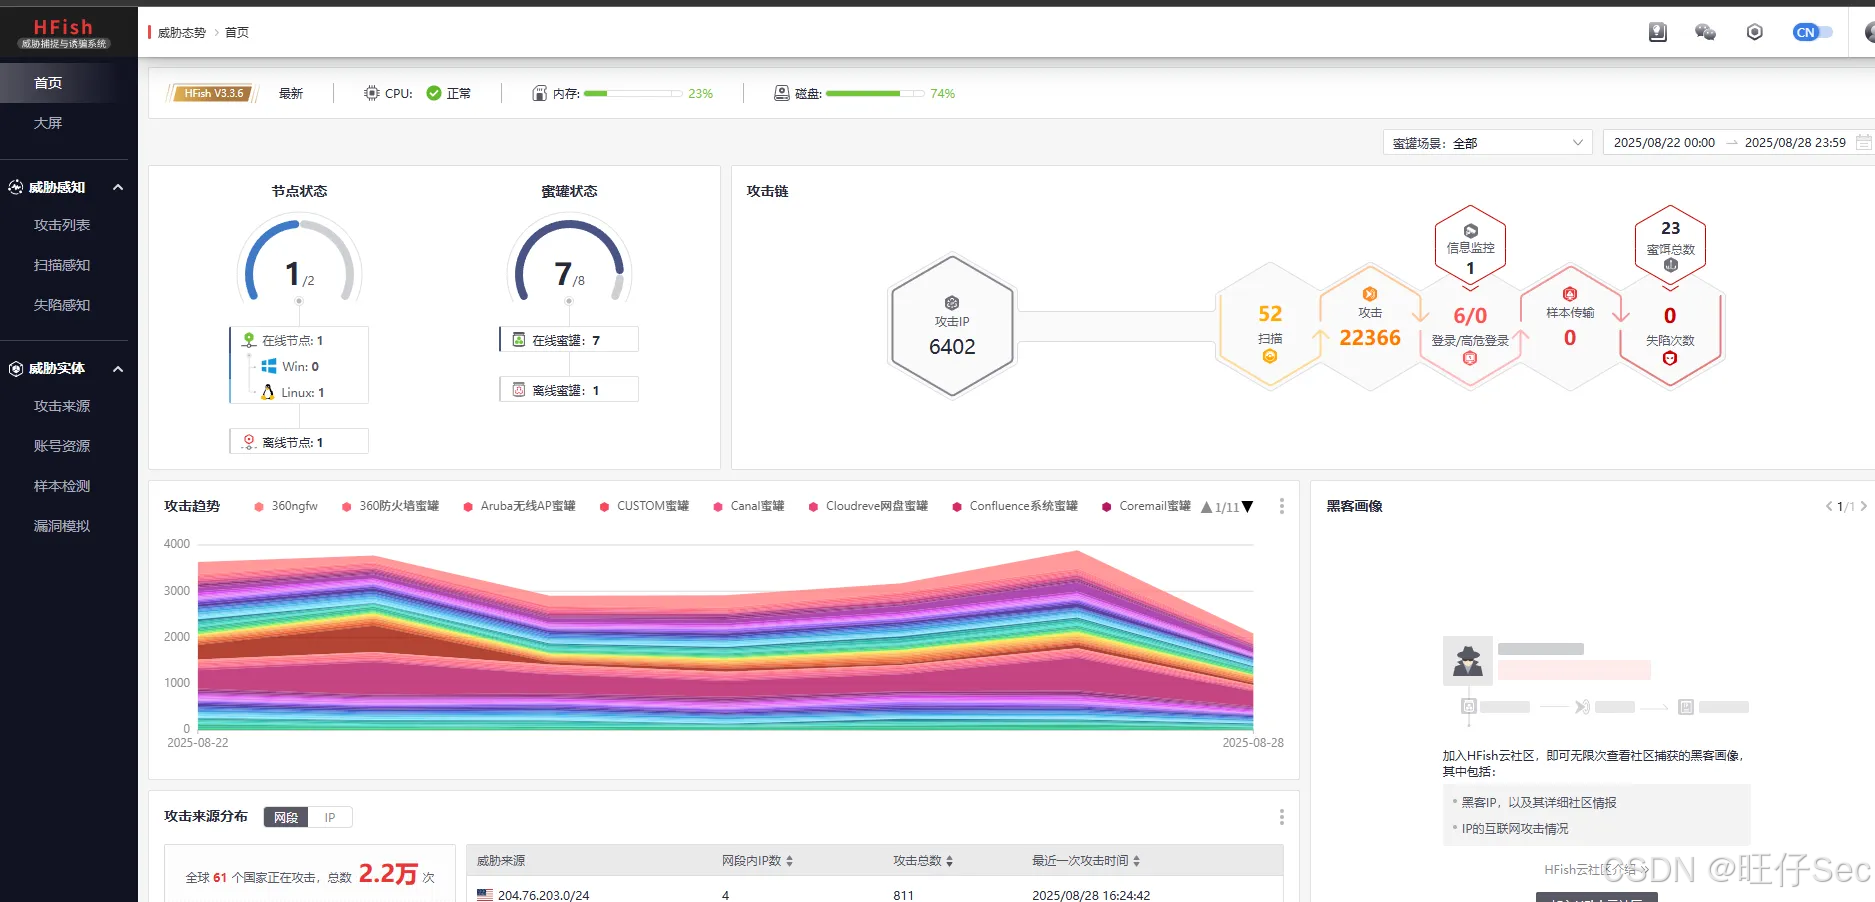Viewport: 1875px width, 902px height.
Task: Click the more options dots in 攻击趋势 panel
Action: [x=1282, y=506]
